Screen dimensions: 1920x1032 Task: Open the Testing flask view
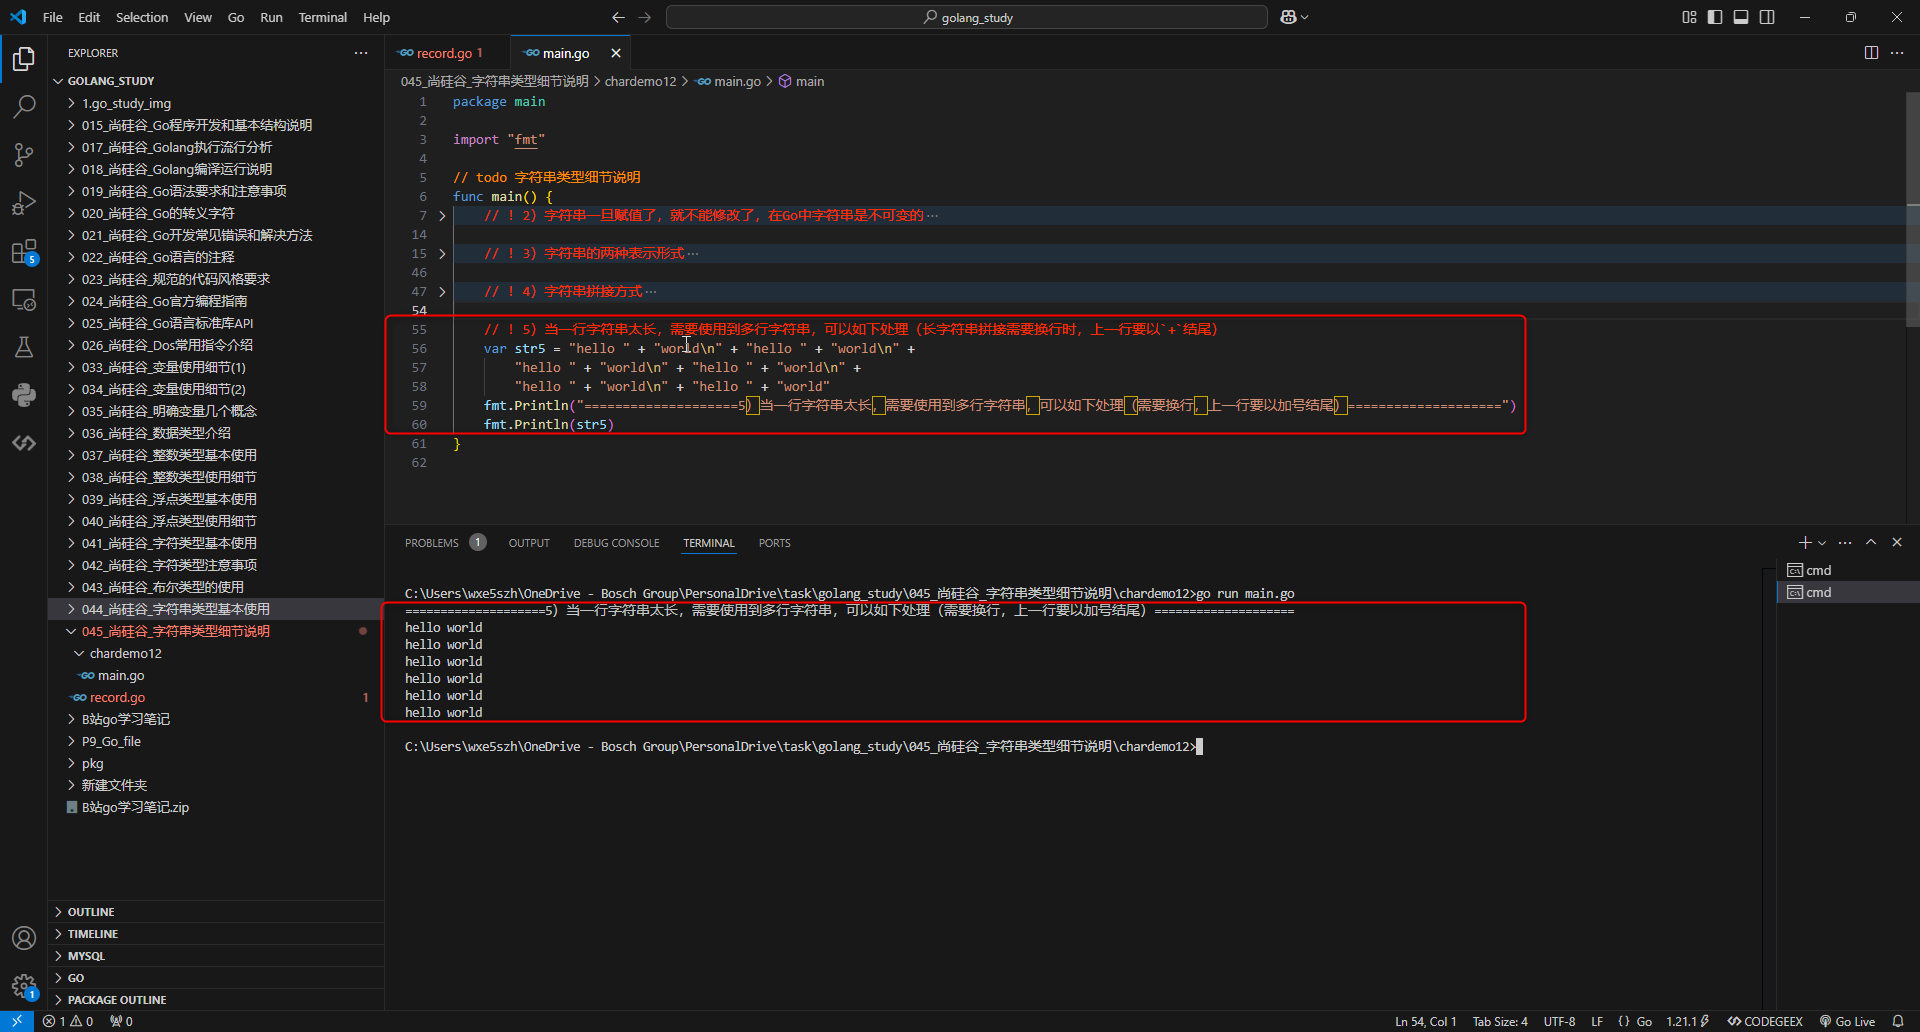pyautogui.click(x=24, y=347)
